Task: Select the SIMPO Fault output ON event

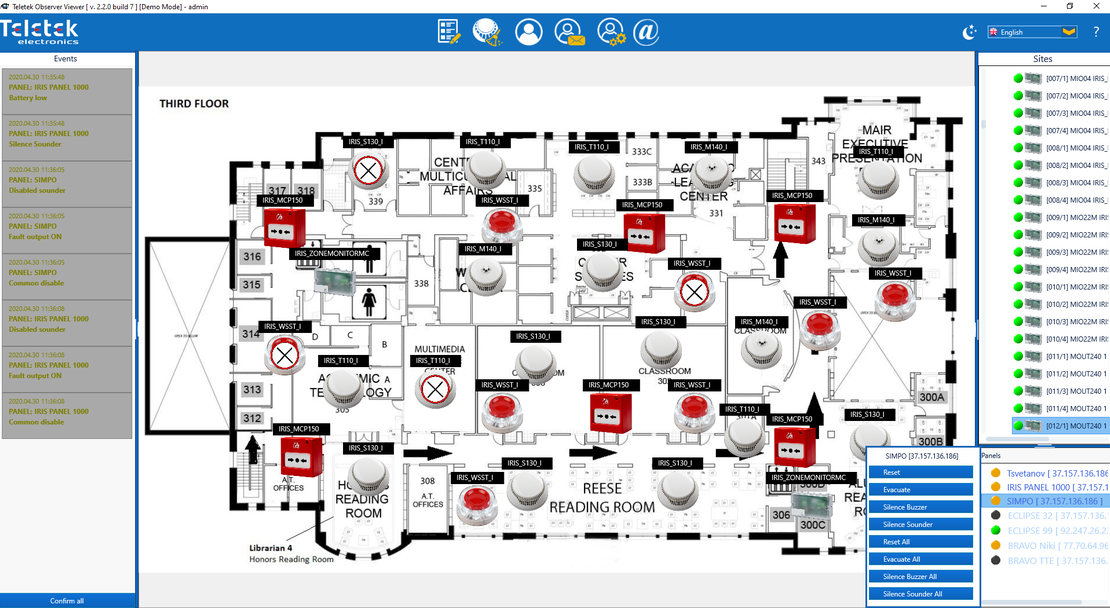Action: click(67, 231)
